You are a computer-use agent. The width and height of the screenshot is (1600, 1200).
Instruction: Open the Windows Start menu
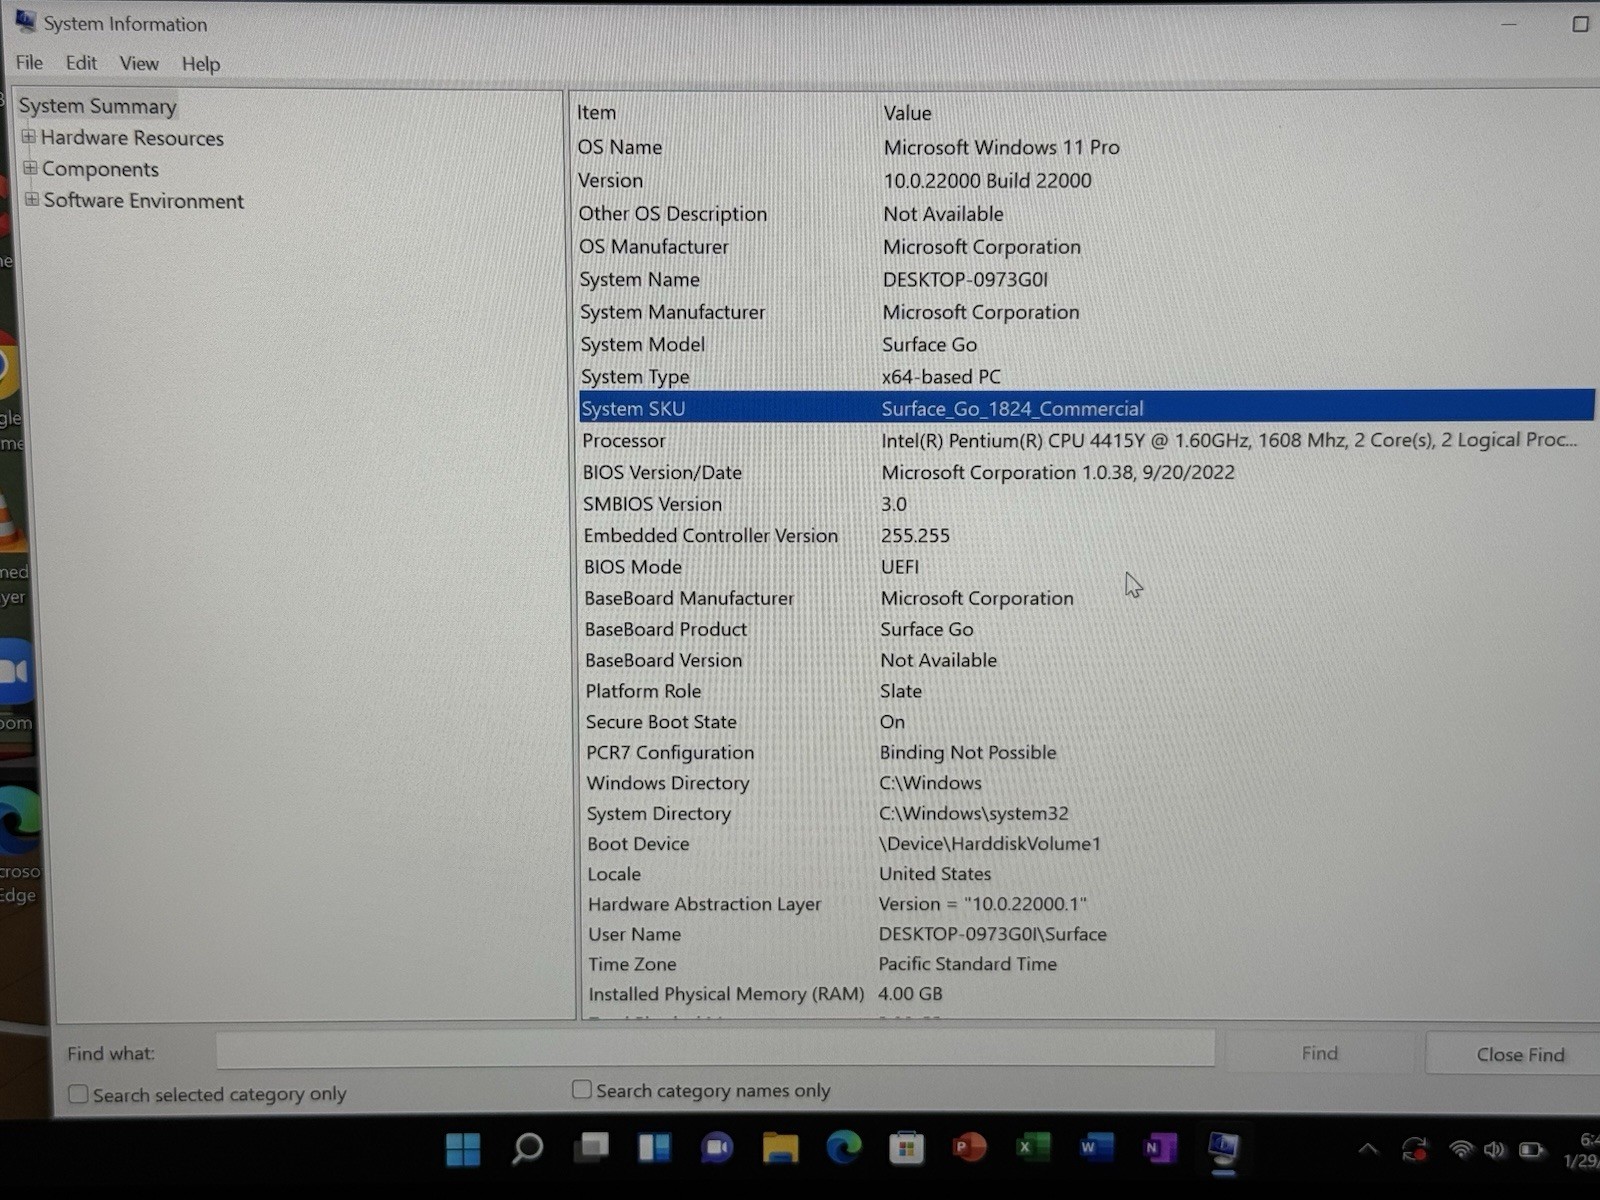(x=462, y=1149)
